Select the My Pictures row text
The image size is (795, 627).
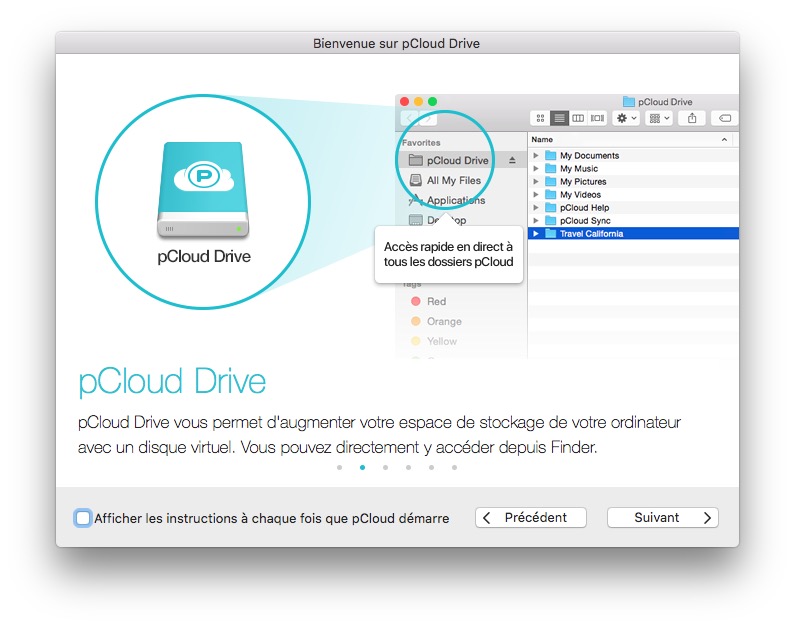583,181
